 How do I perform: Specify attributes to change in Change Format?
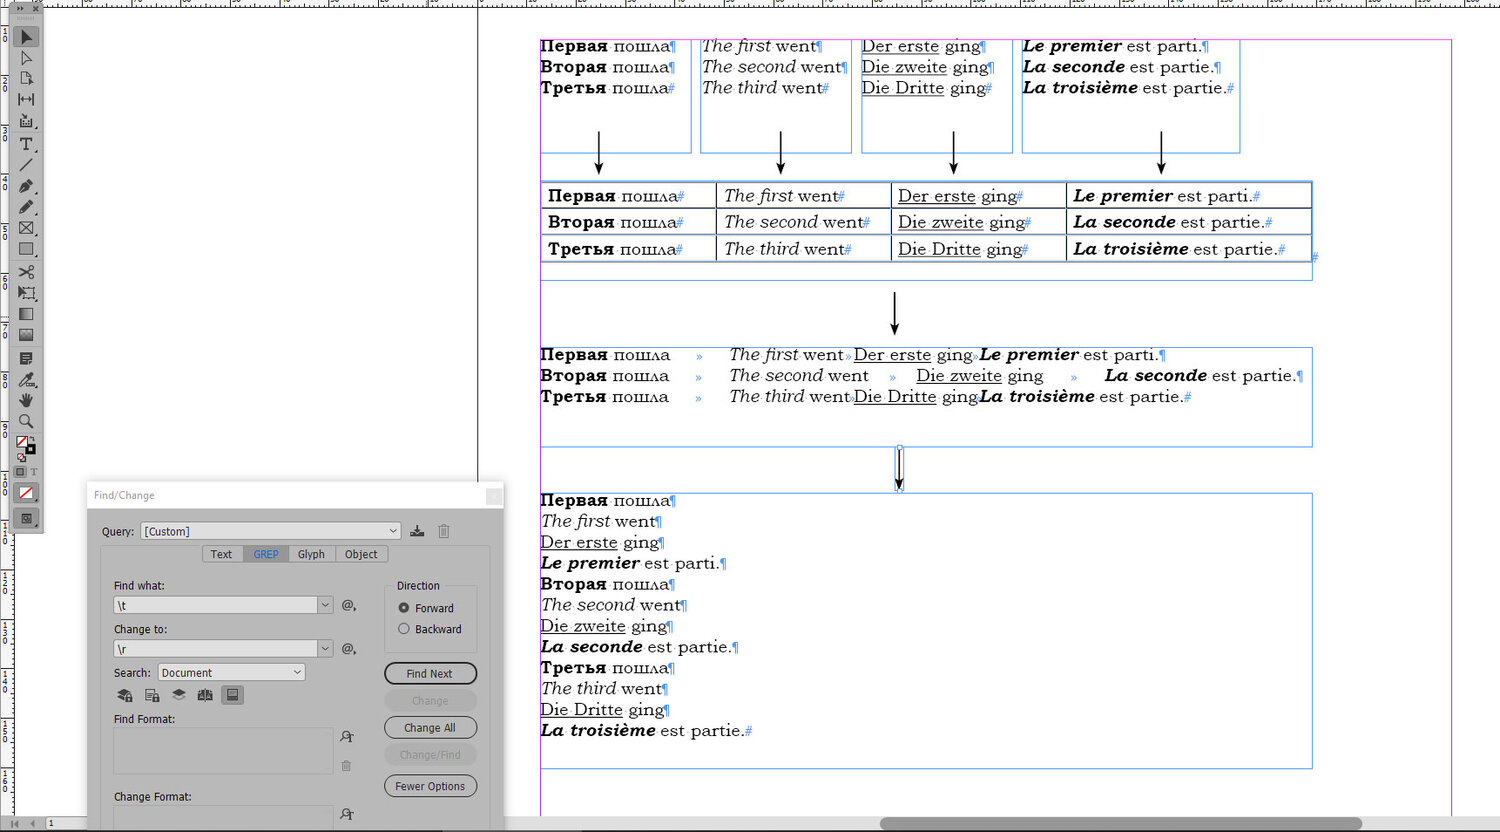point(346,815)
